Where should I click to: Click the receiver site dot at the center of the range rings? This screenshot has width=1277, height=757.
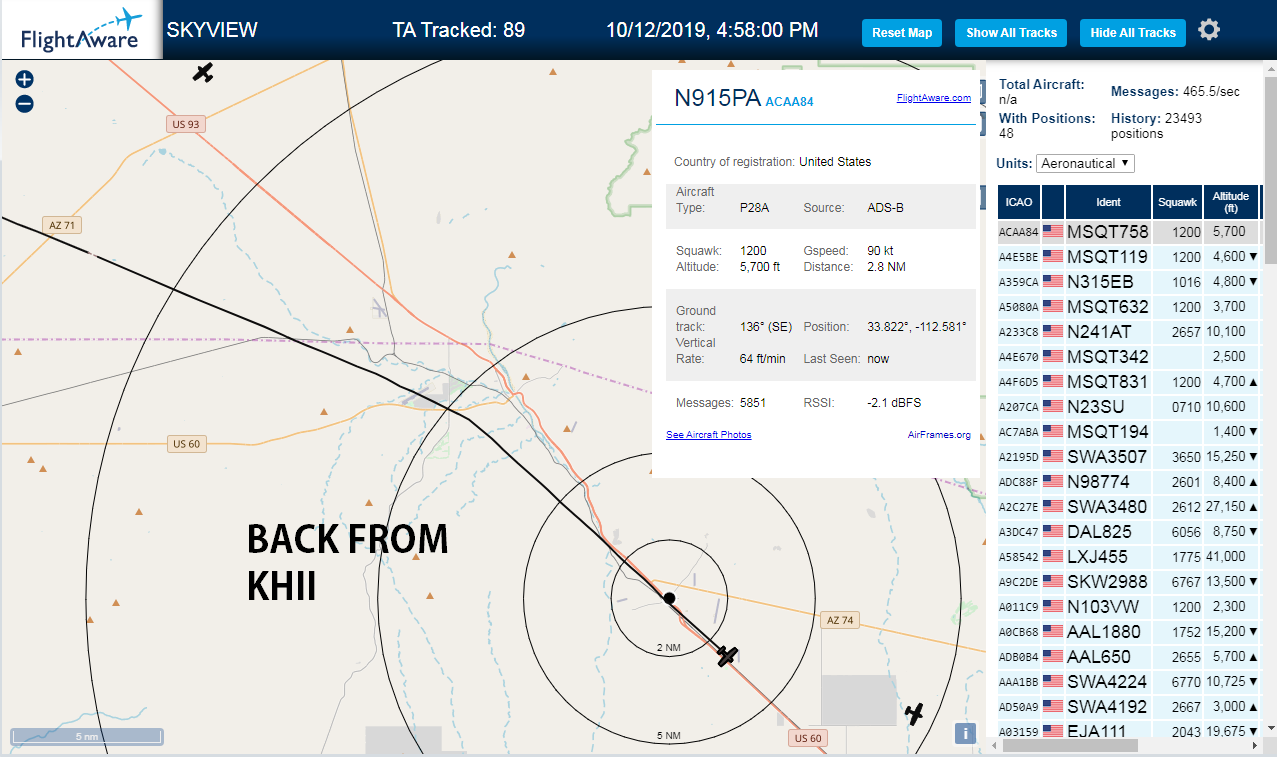(x=669, y=598)
